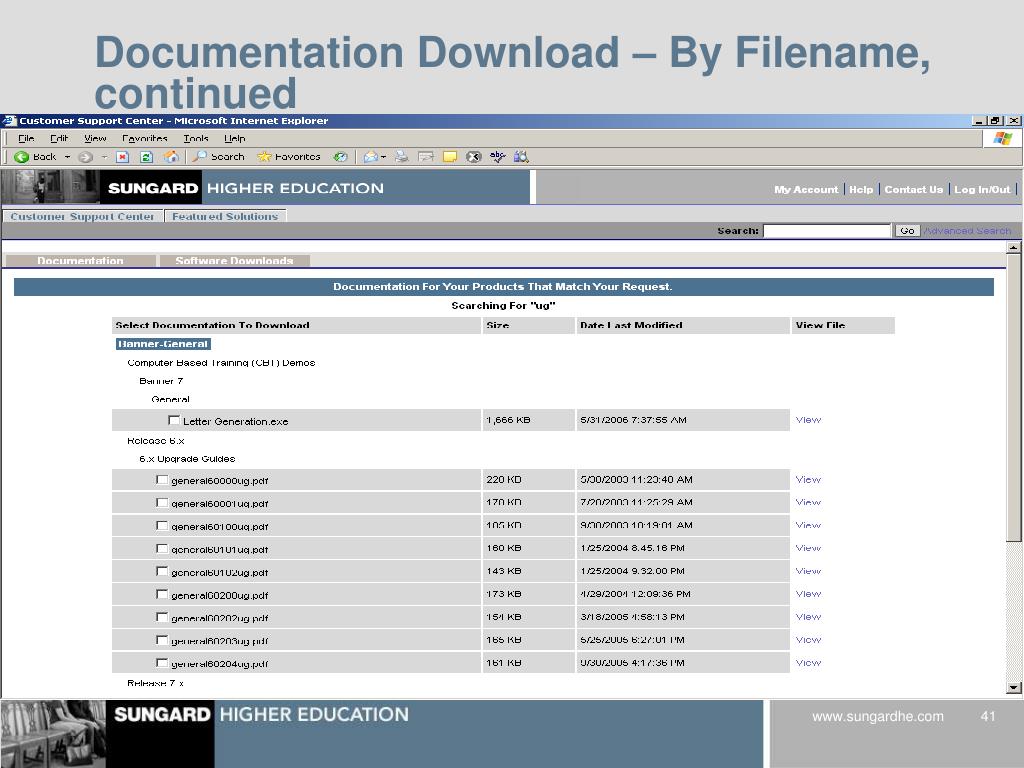Switch to the Customer Support Center tab
Image resolution: width=1024 pixels, height=768 pixels.
click(82, 216)
